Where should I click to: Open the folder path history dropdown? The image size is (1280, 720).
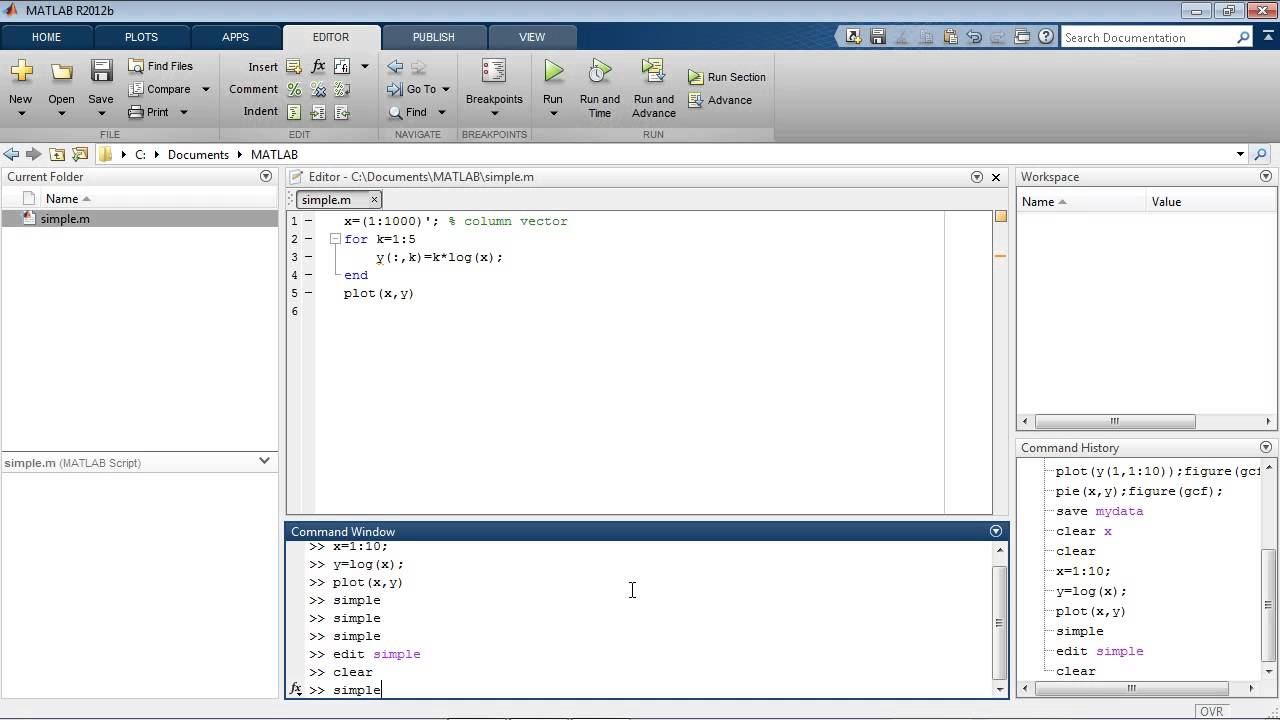click(1240, 154)
